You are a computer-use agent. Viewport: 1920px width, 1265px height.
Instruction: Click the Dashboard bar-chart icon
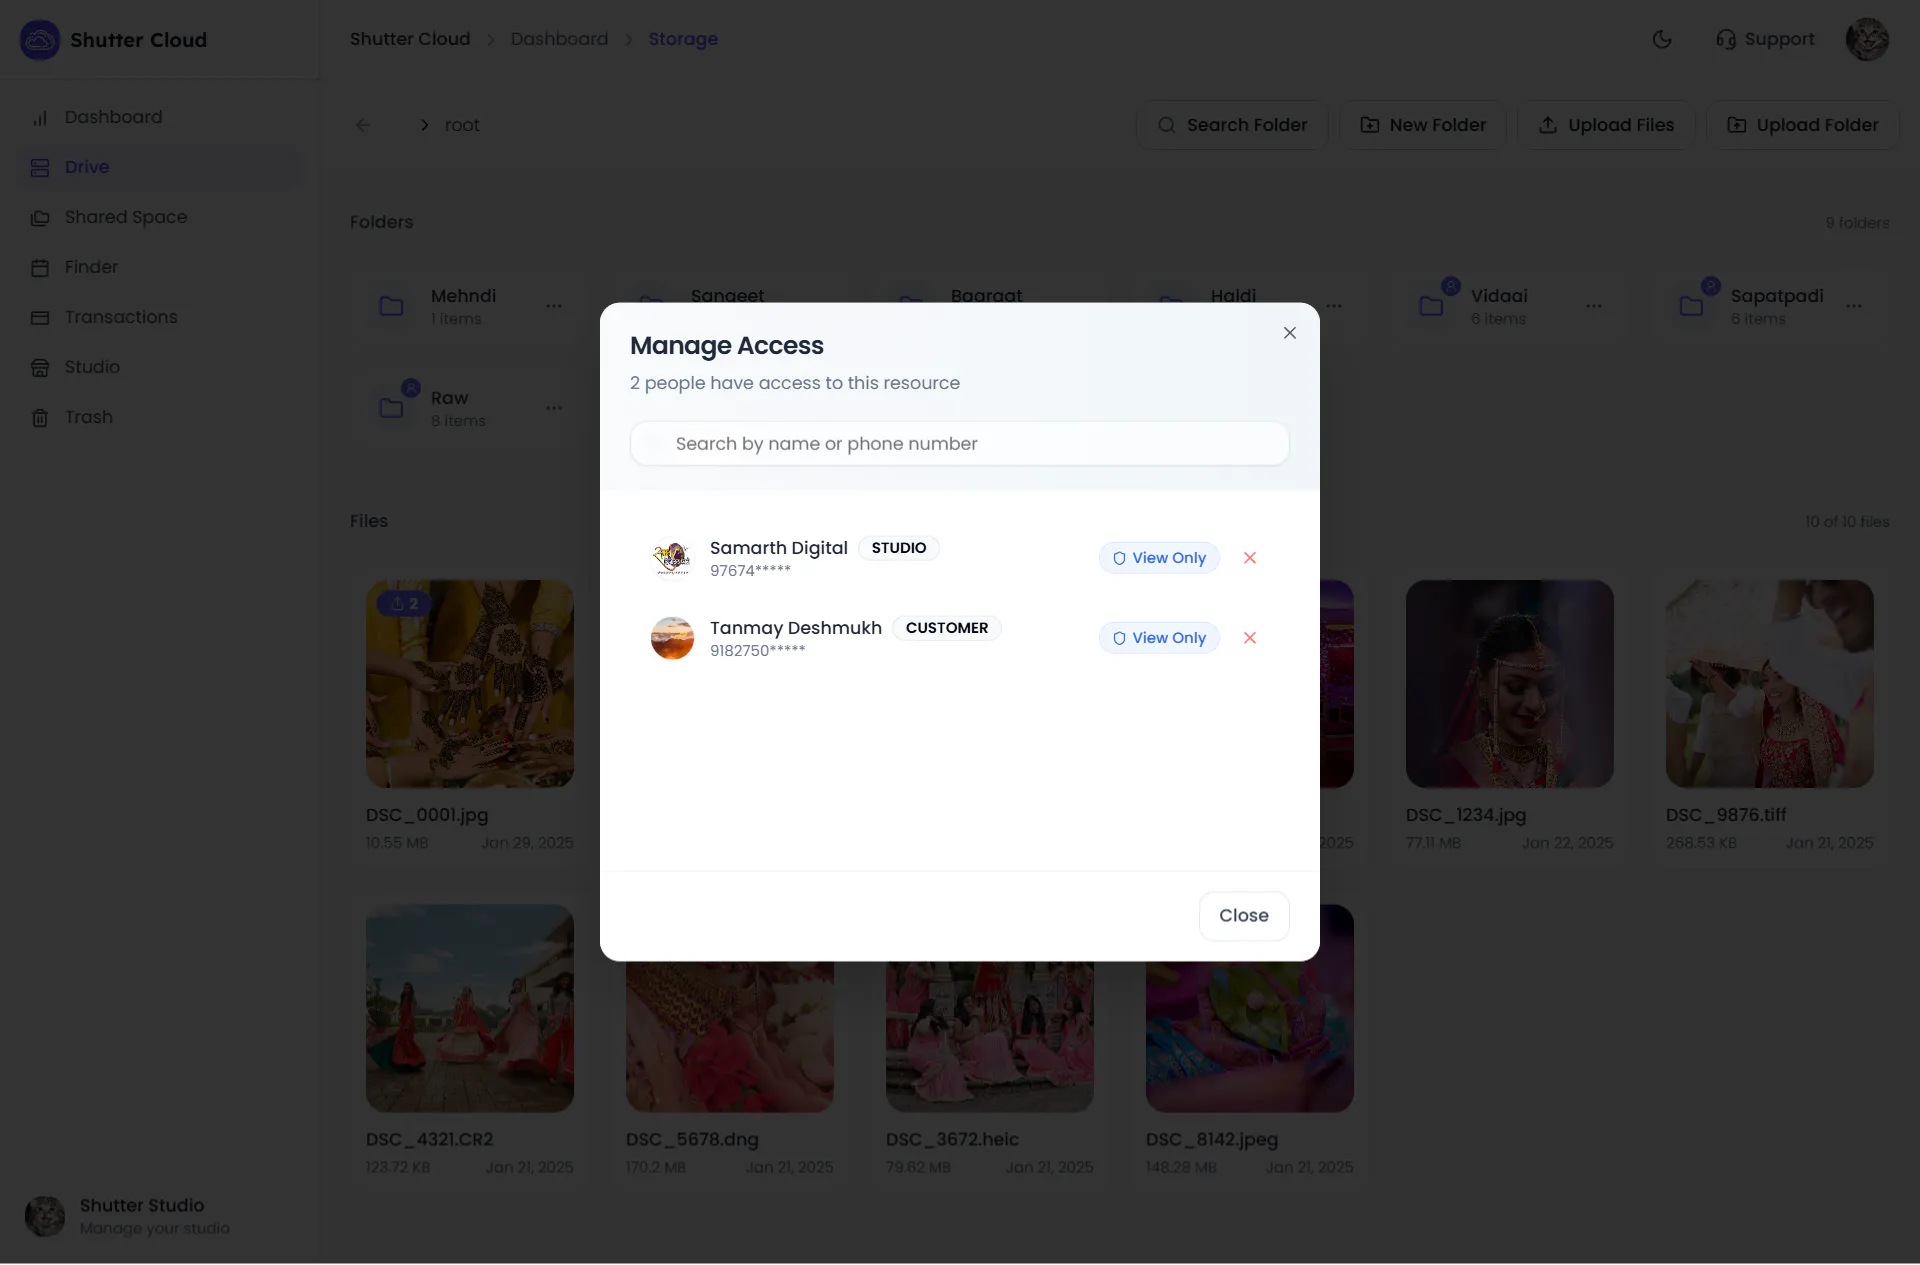[40, 118]
